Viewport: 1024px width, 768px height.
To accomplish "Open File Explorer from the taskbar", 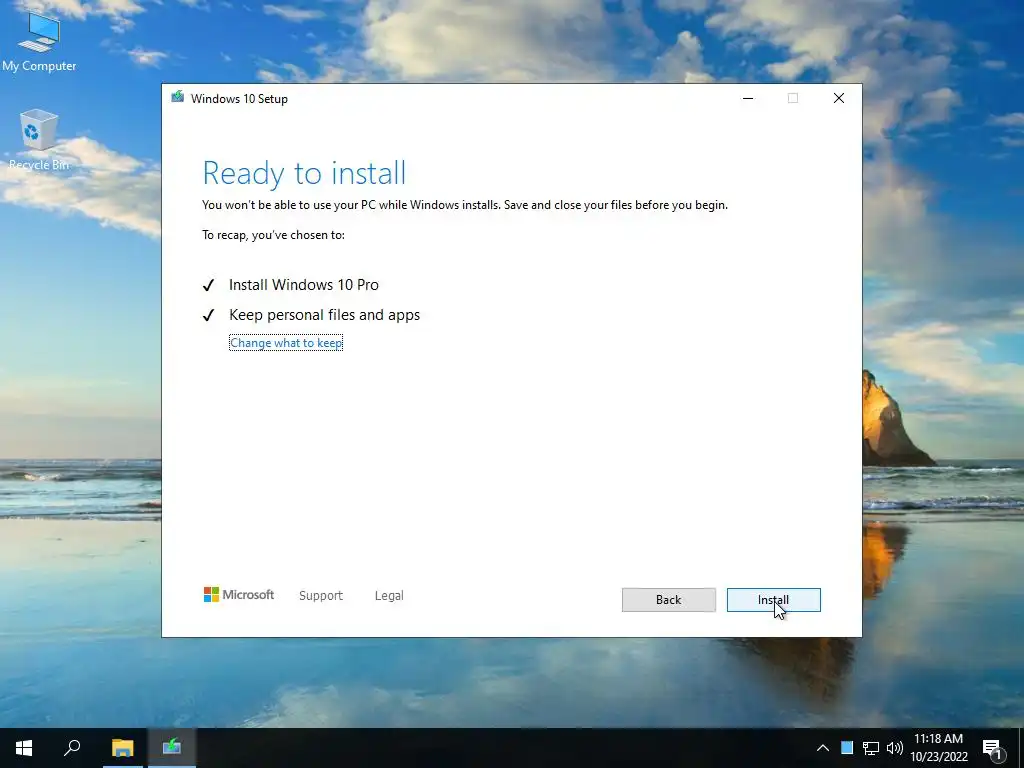I will [122, 748].
